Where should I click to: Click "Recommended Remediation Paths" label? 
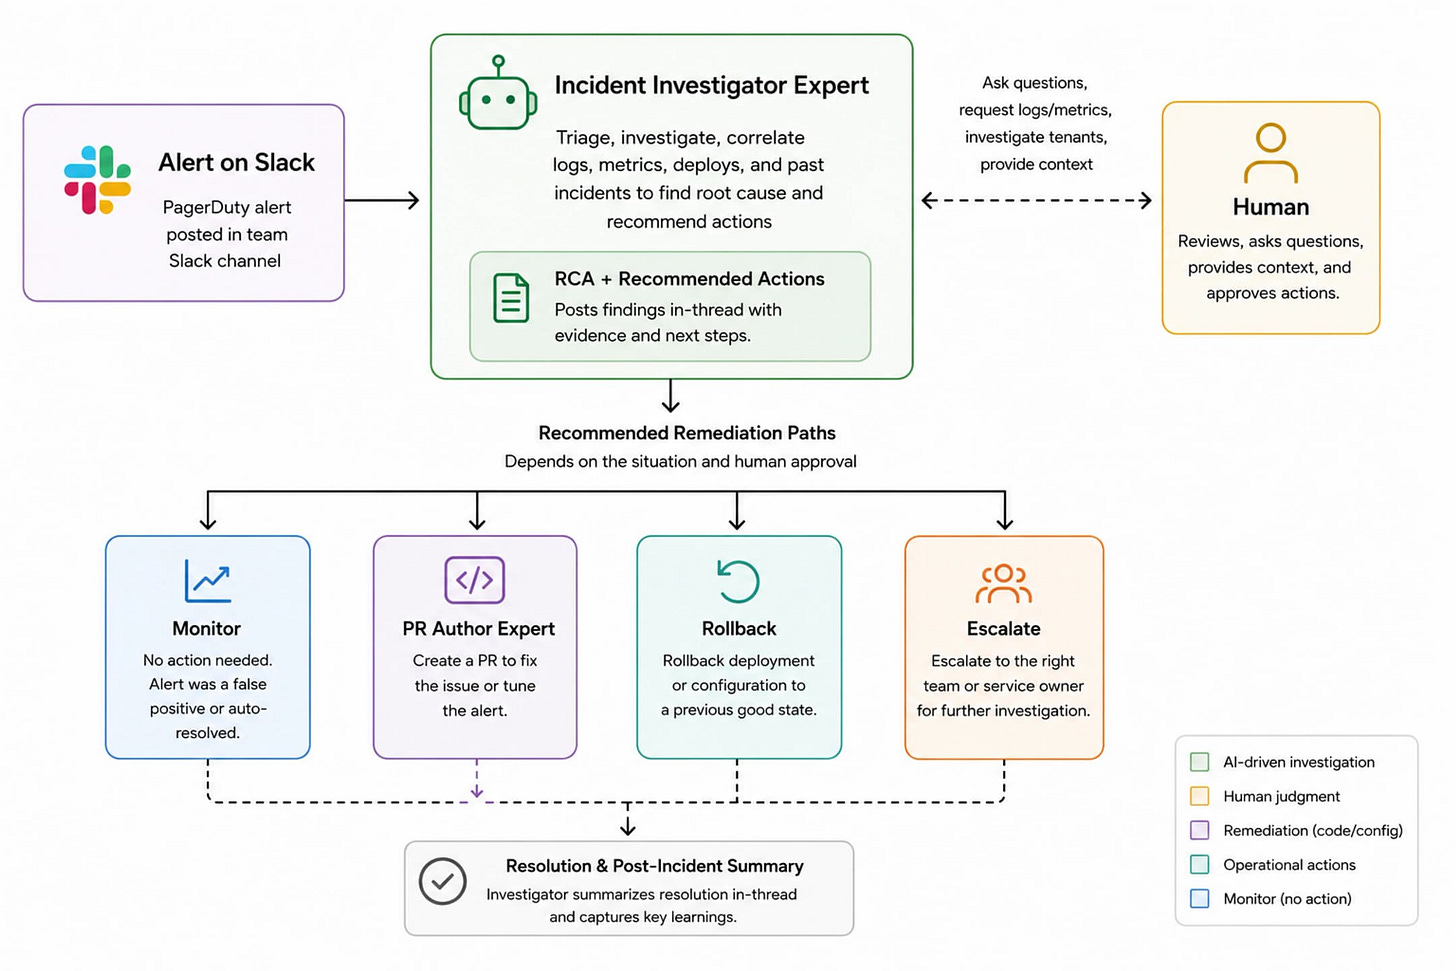coord(687,433)
